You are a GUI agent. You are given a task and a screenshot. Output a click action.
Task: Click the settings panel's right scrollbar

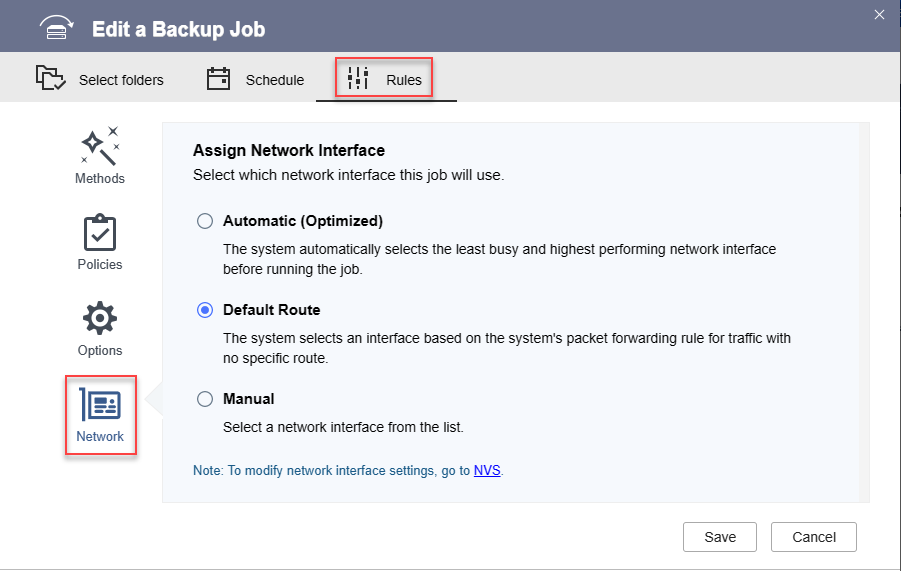tap(864, 310)
